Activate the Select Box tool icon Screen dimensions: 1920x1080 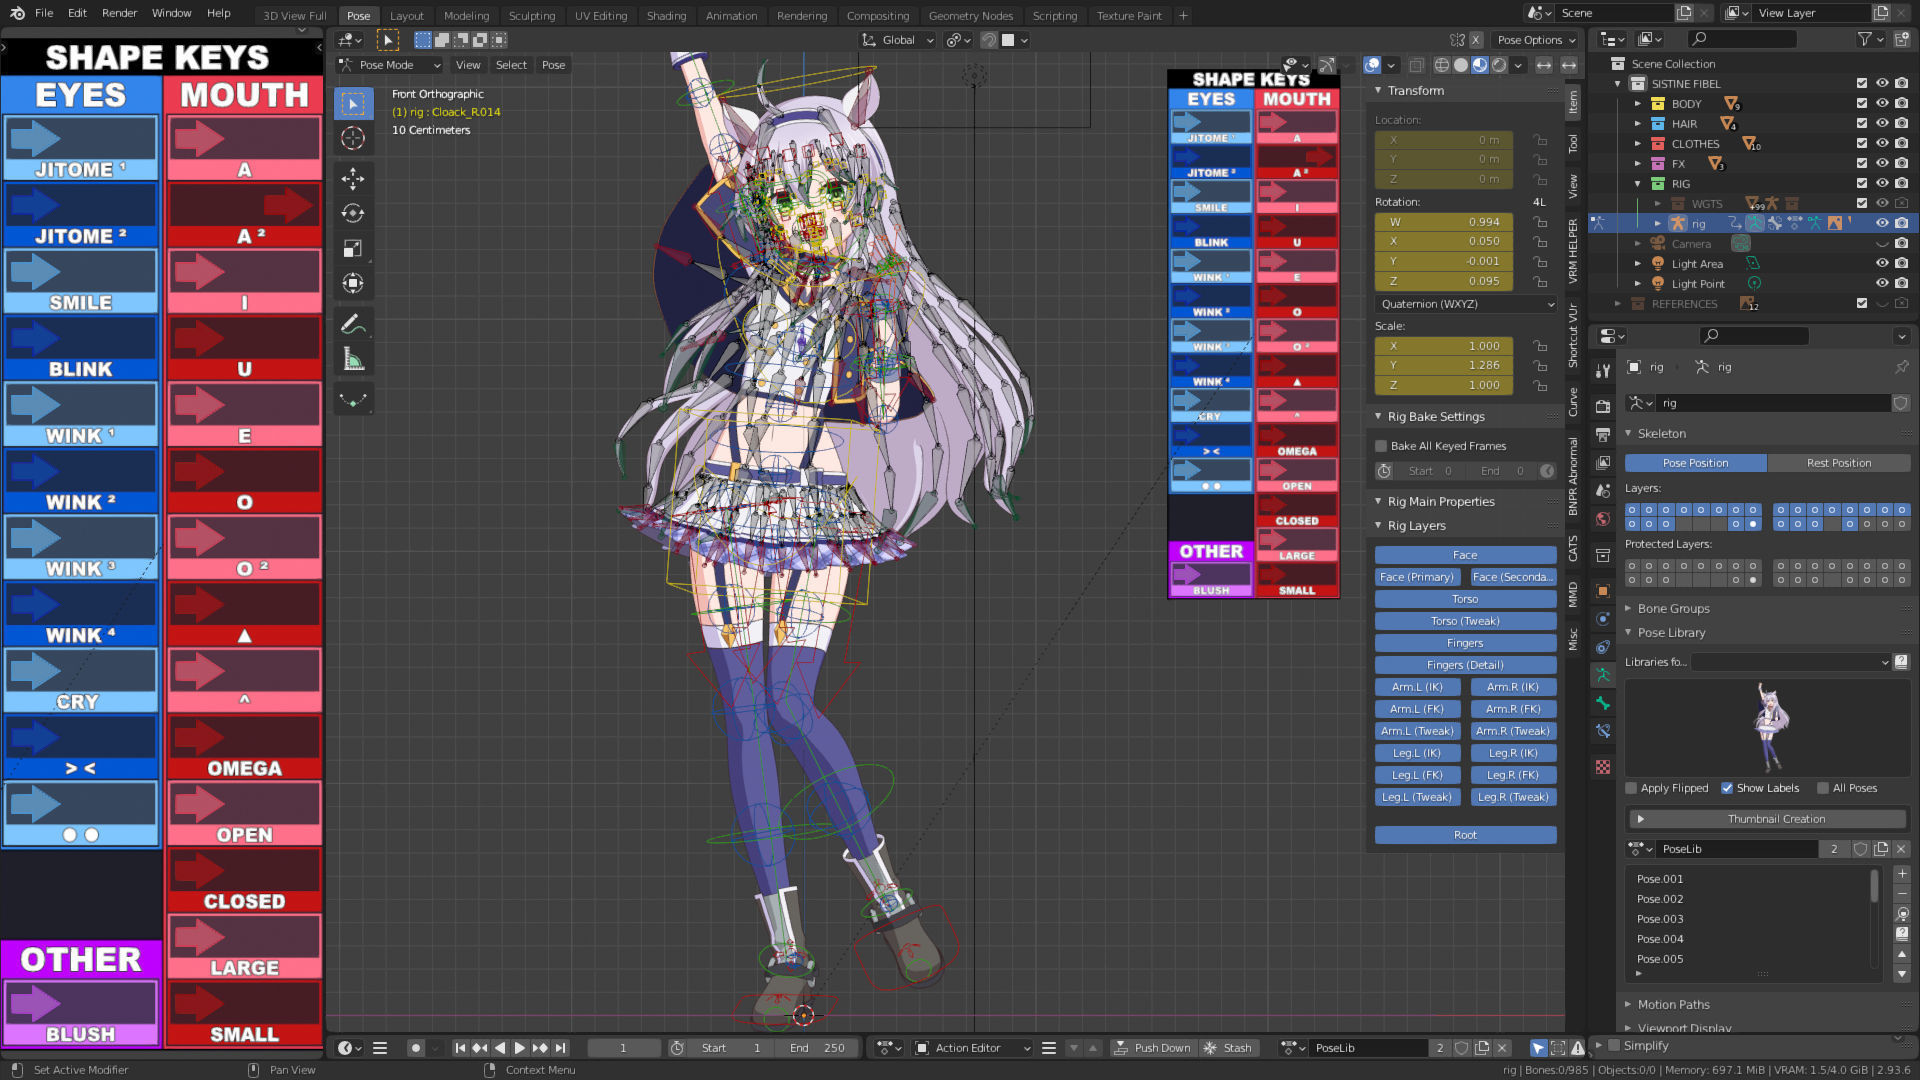353,103
